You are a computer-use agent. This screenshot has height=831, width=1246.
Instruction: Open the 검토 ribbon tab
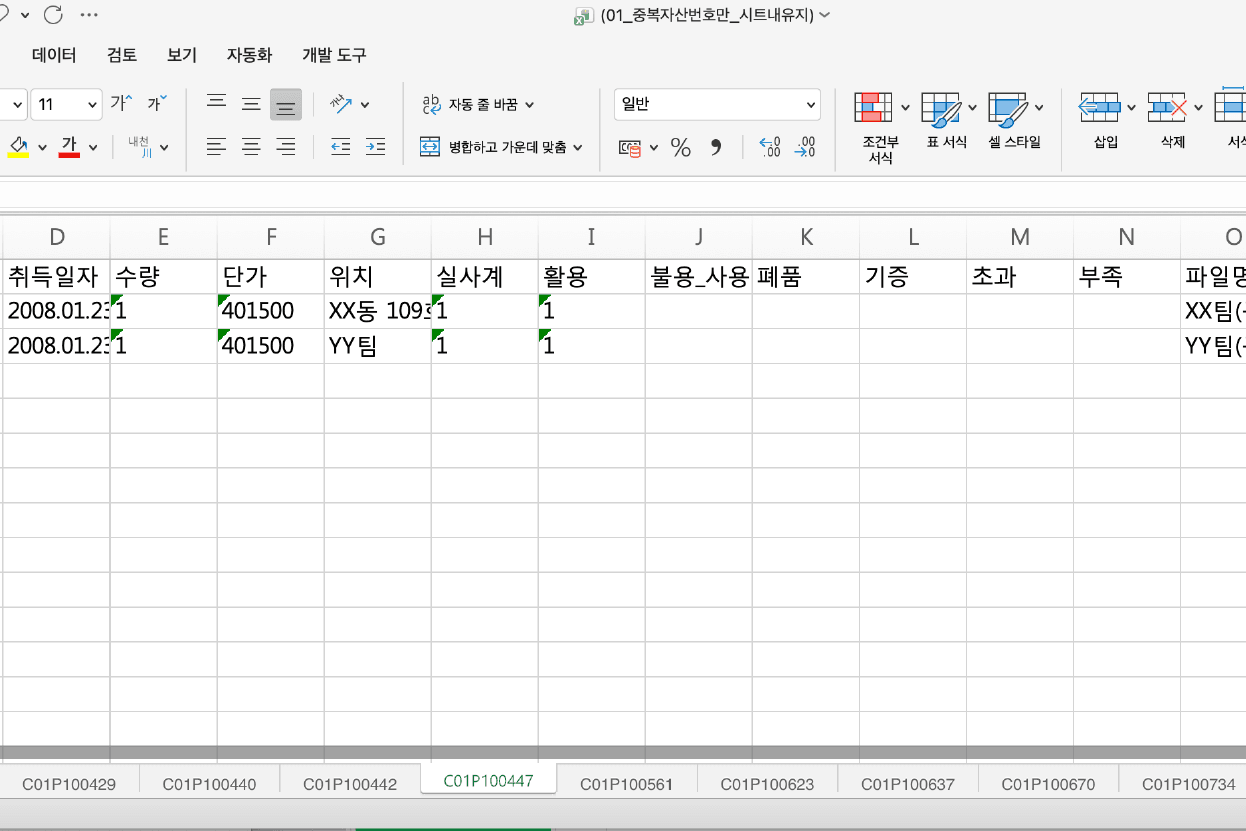point(122,55)
